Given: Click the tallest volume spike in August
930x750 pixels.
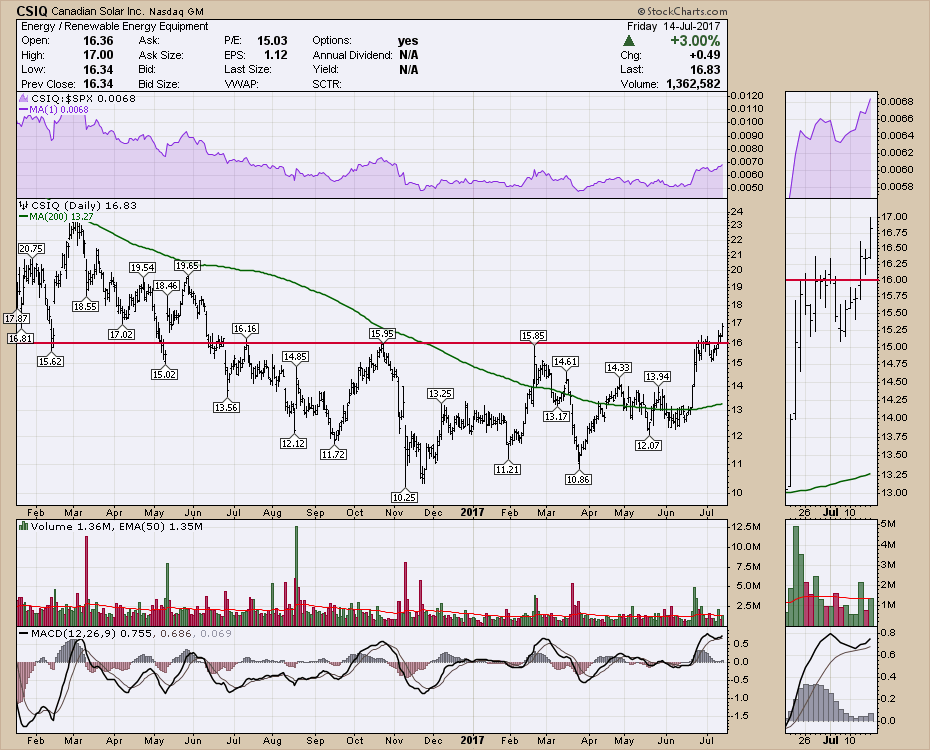Looking at the screenshot, I should click(x=297, y=575).
